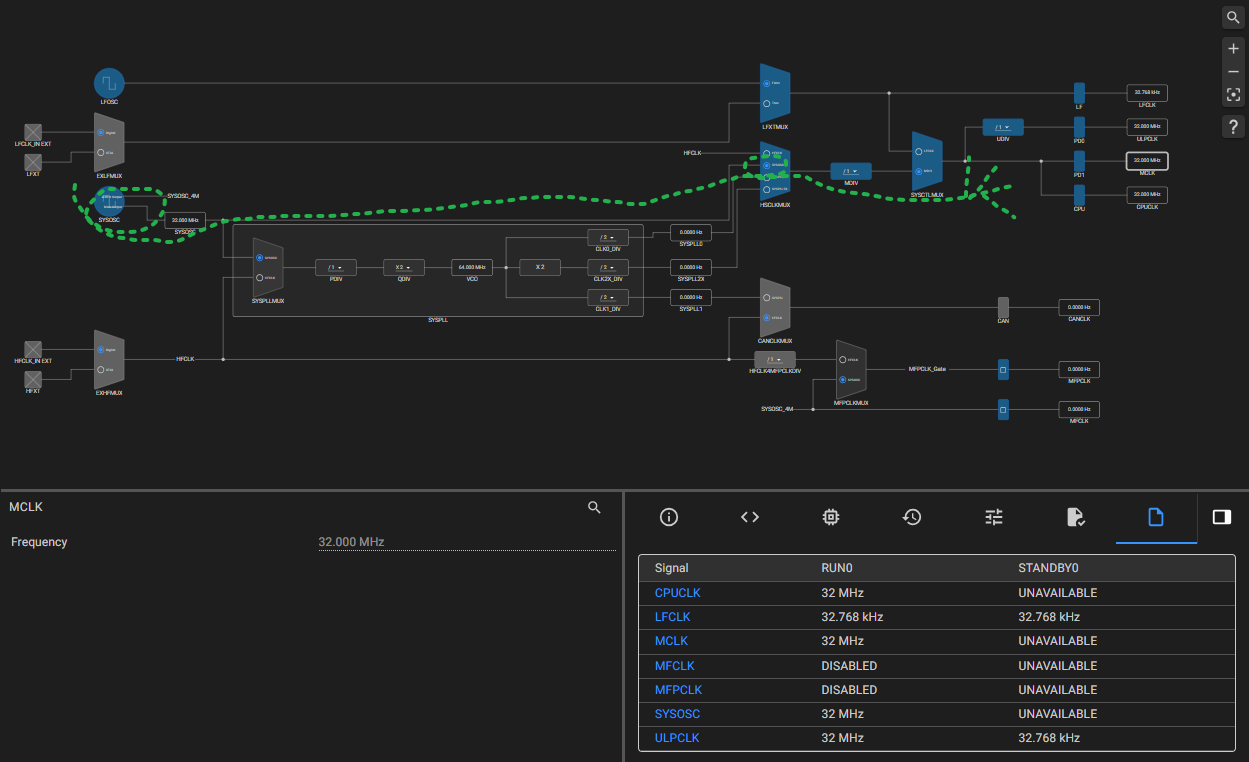Select the upper input of SYSCTLMUX
Screen dimensions: 1249x762
(x=919, y=151)
